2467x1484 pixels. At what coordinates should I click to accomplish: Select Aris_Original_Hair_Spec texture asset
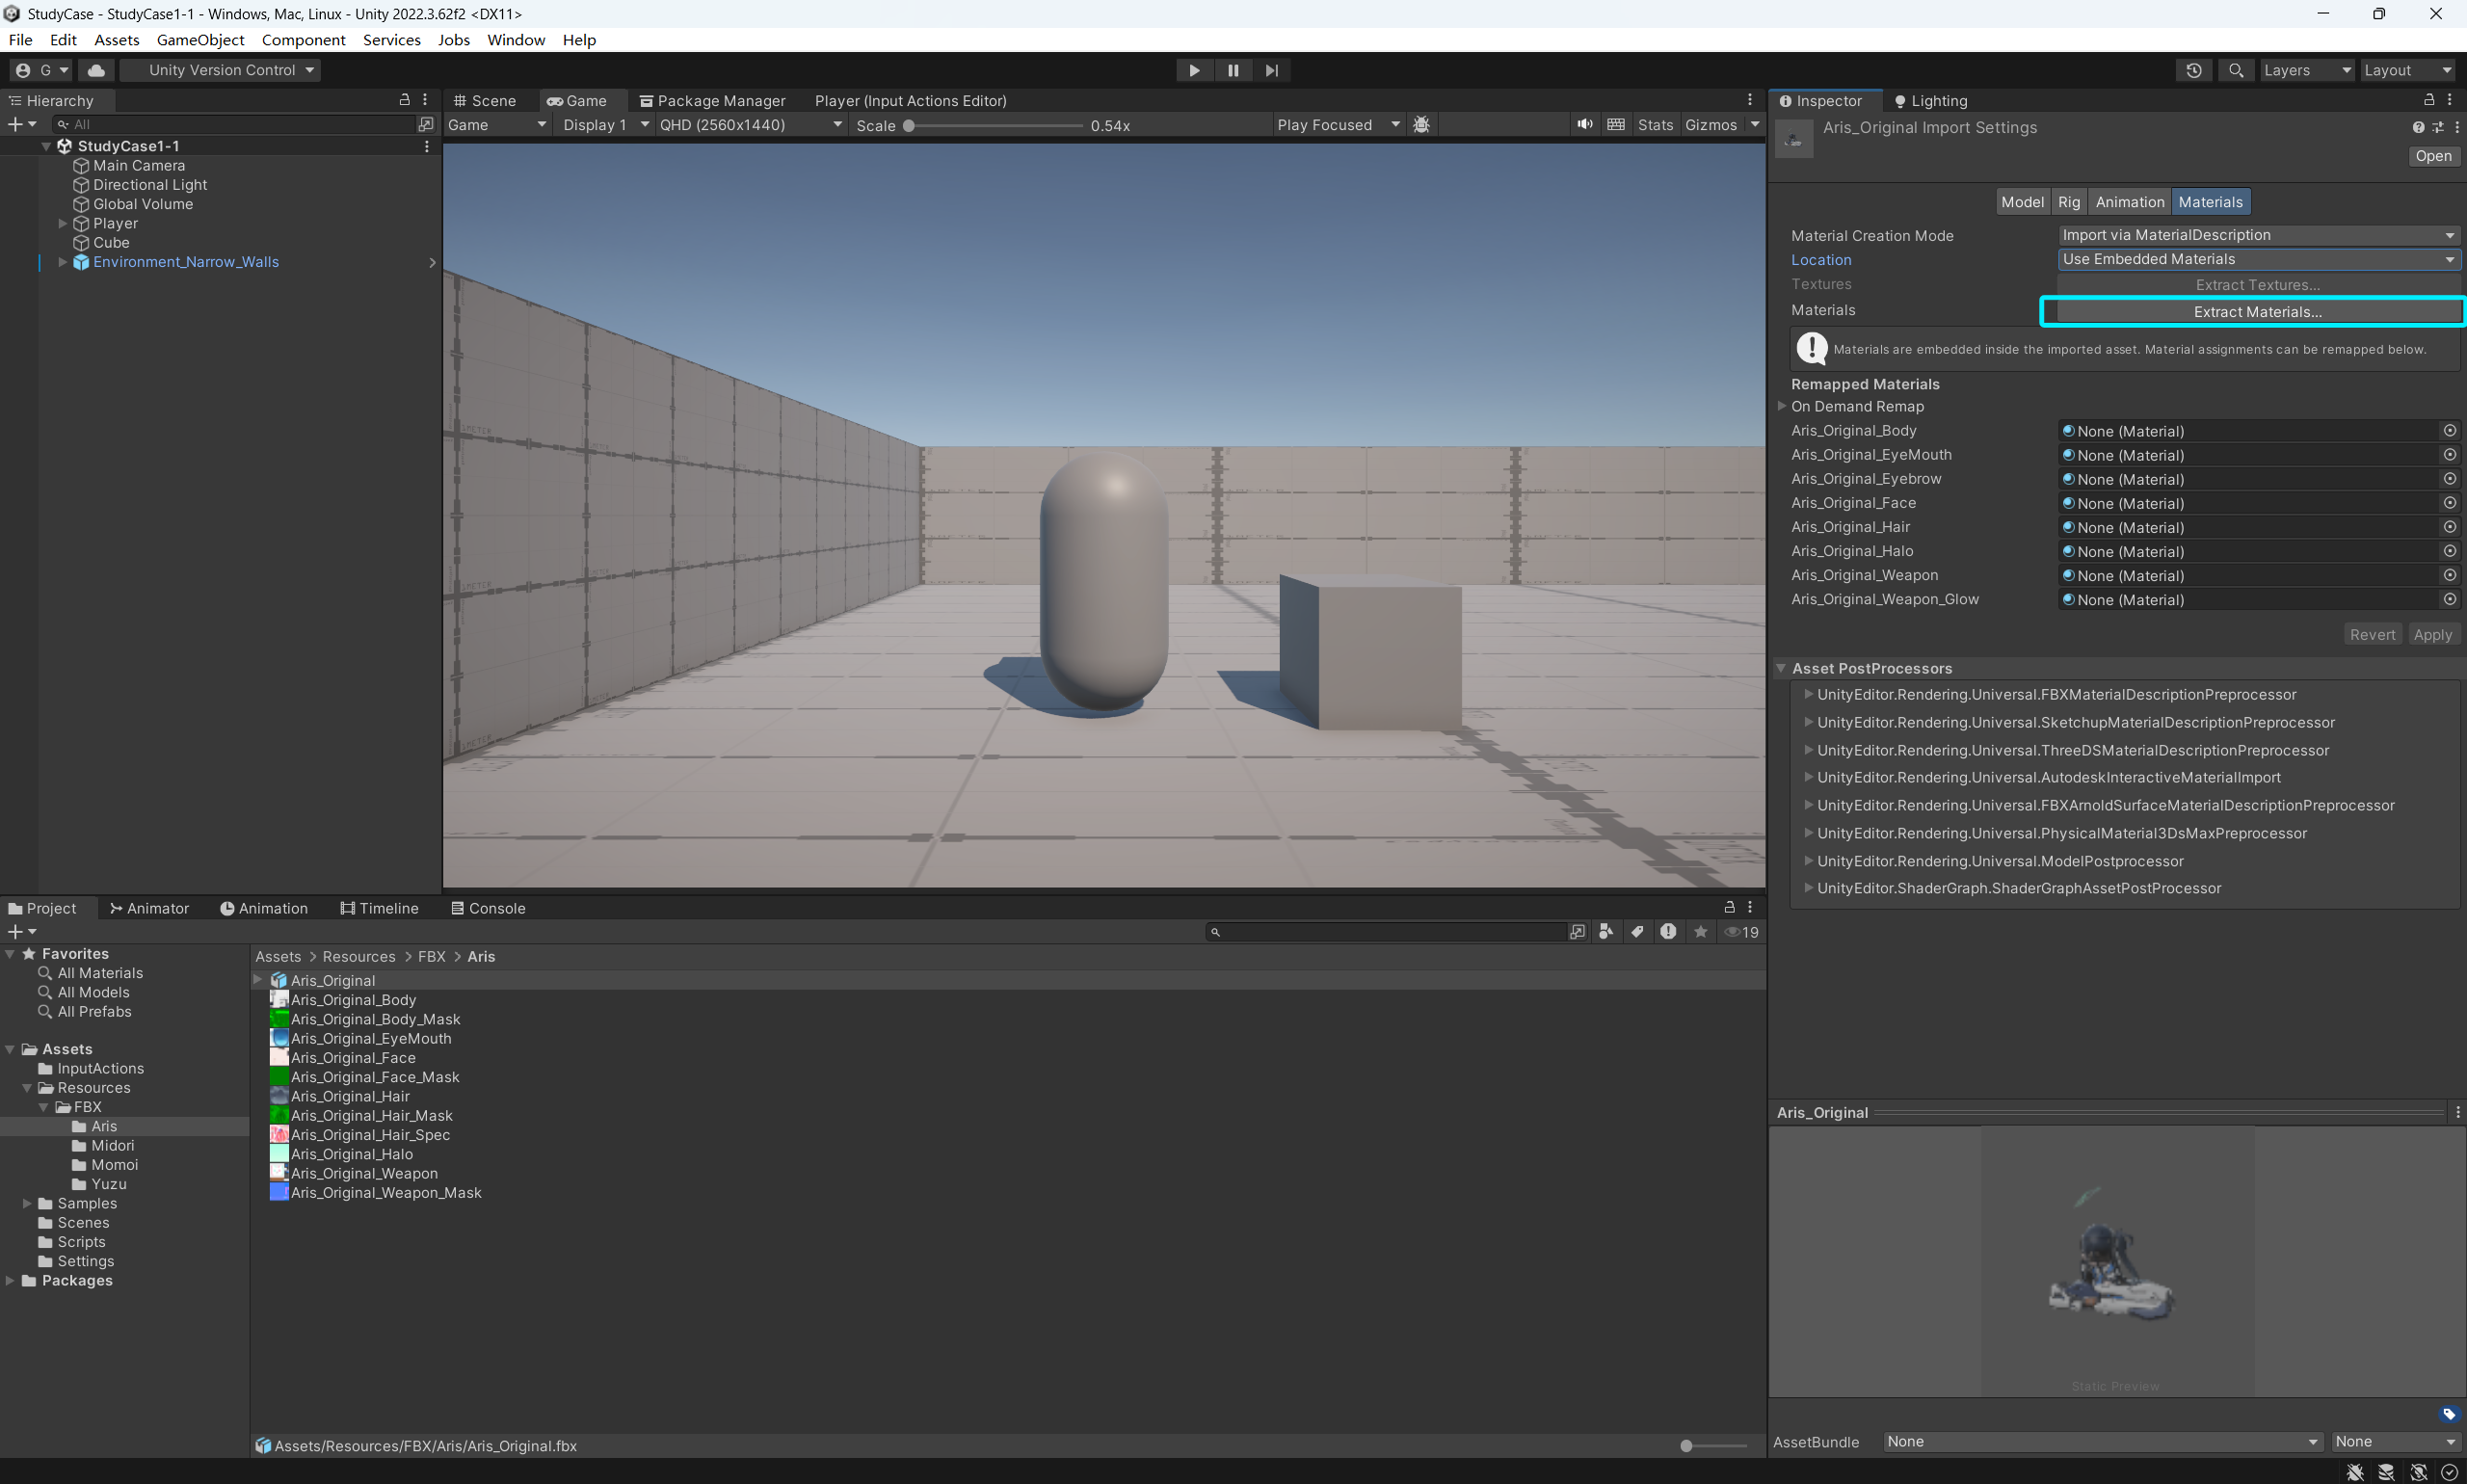coord(370,1135)
